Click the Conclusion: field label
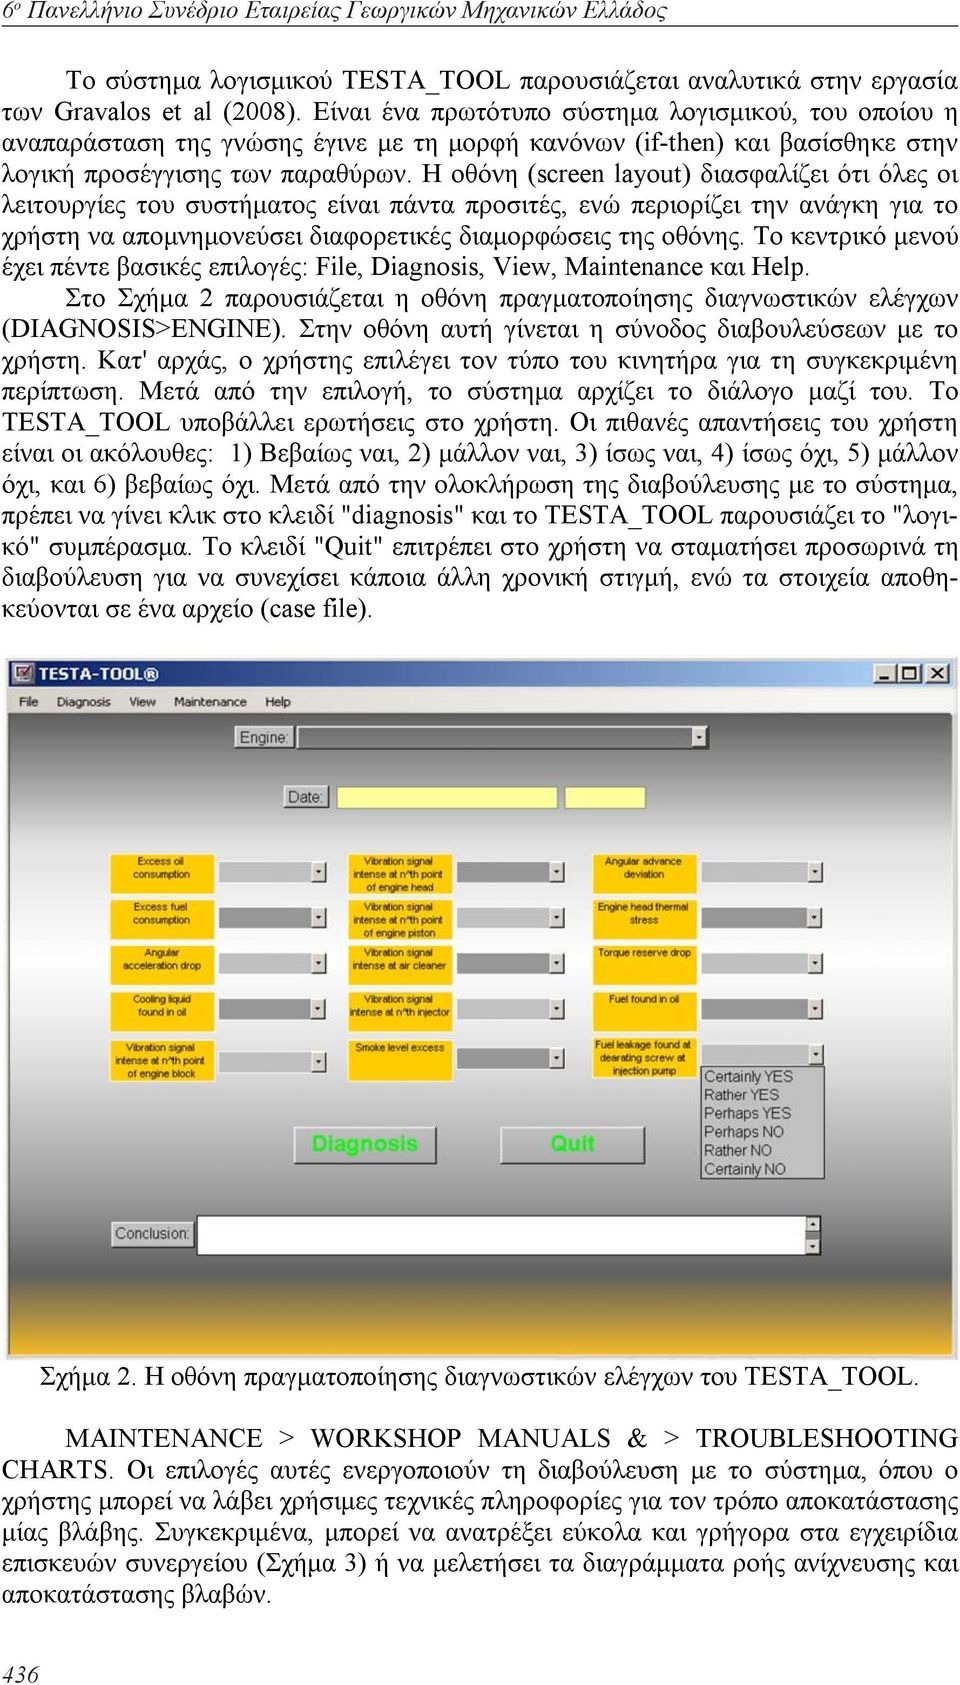Image resolution: width=960 pixels, height=1685 pixels. (x=151, y=1234)
